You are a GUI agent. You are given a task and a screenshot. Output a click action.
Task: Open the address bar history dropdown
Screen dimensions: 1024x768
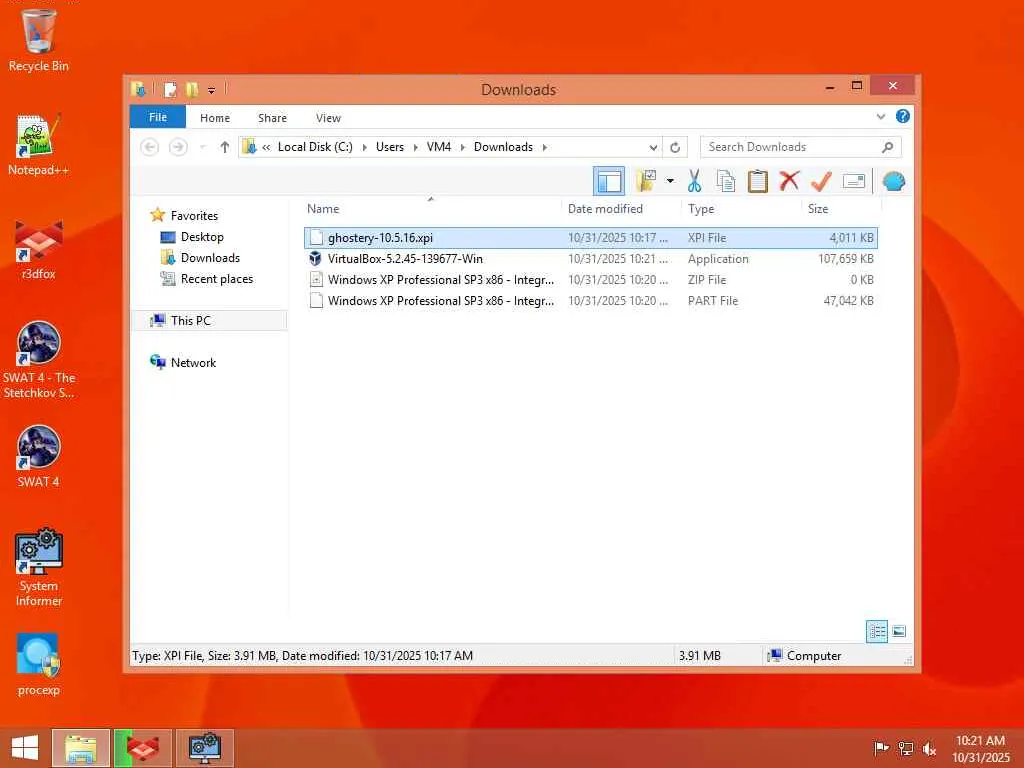(x=653, y=147)
